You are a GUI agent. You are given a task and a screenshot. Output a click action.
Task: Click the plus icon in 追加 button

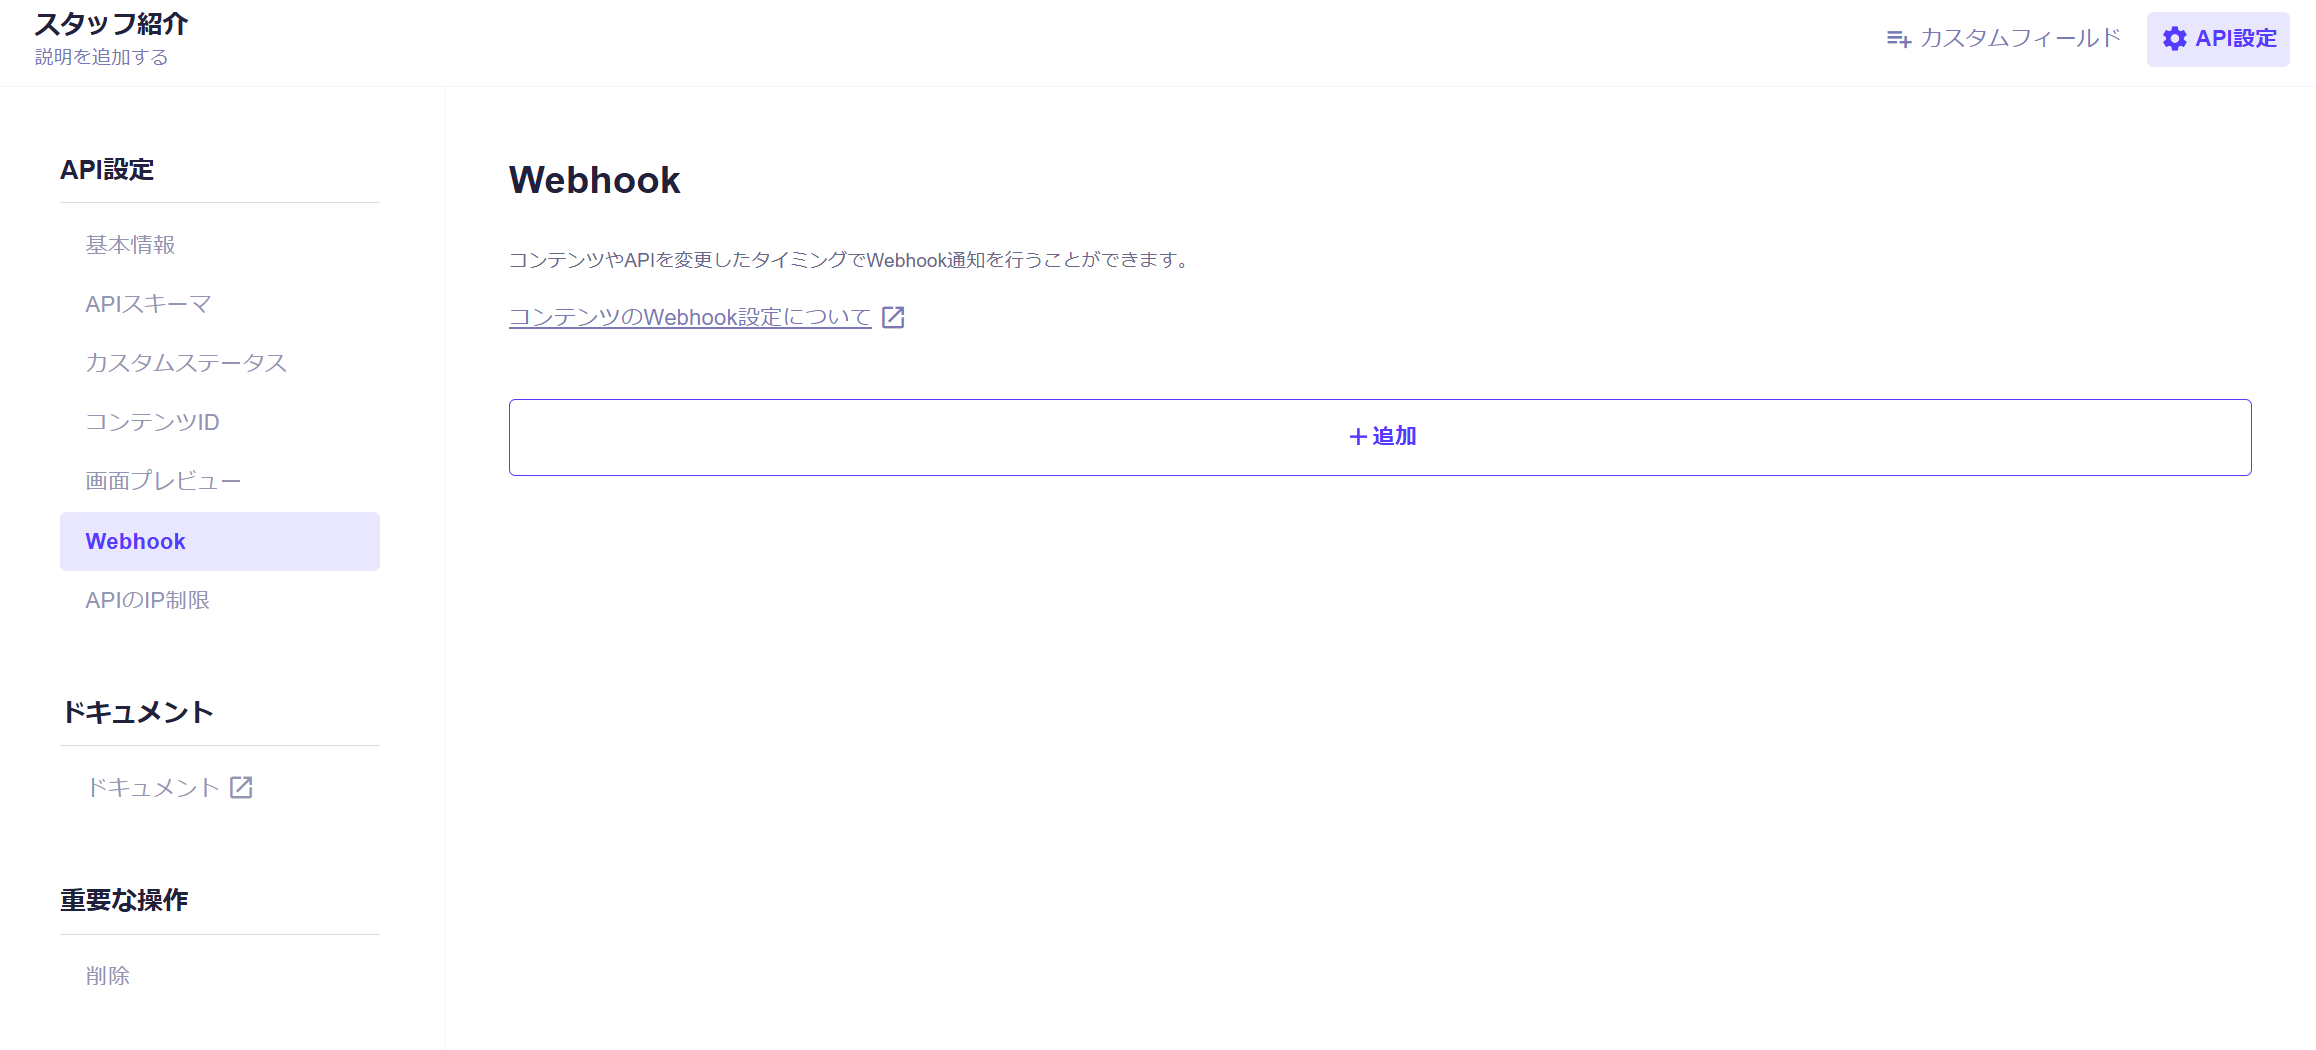pos(1357,437)
